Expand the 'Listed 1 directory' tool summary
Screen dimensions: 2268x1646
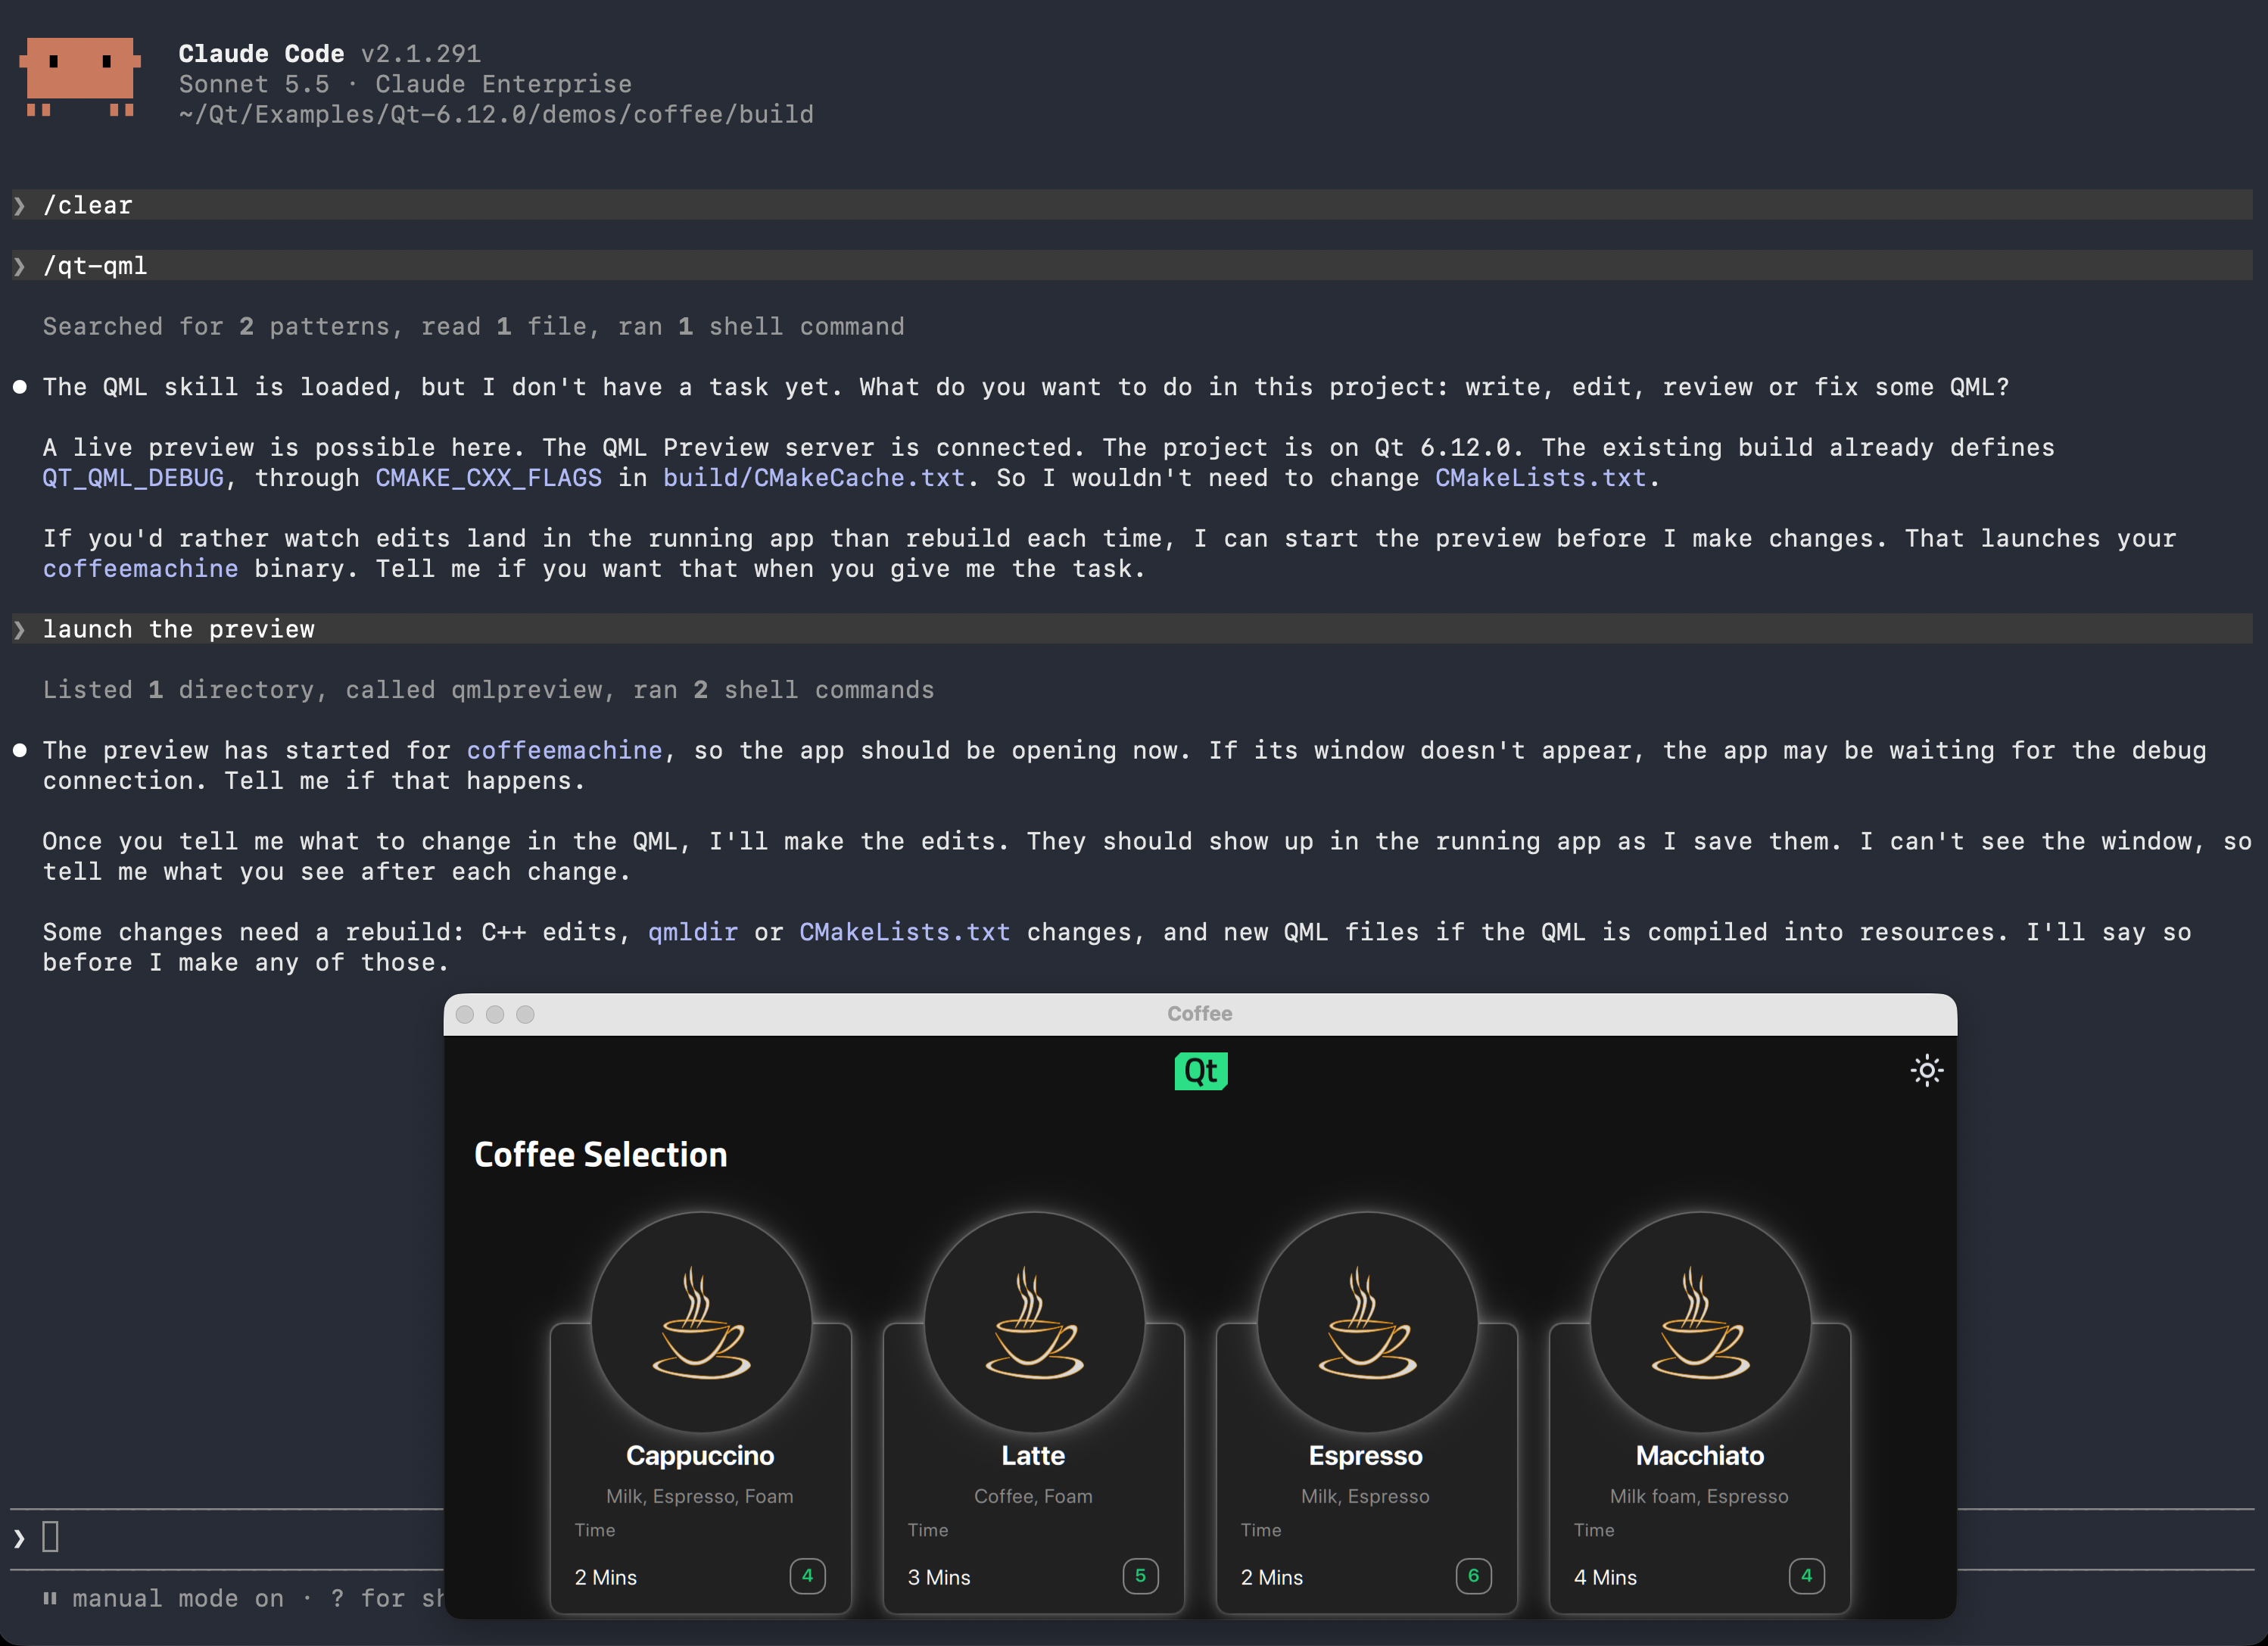pyautogui.click(x=488, y=690)
